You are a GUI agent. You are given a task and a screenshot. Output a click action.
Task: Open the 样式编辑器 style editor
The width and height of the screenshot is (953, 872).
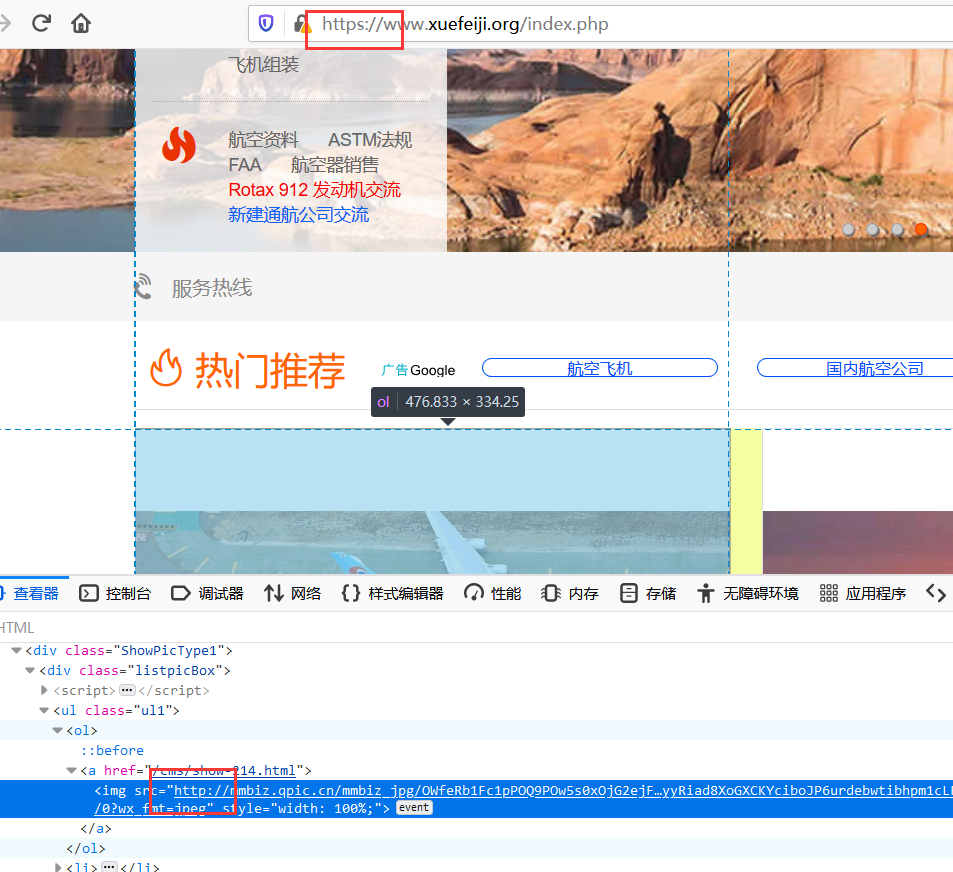pos(392,593)
